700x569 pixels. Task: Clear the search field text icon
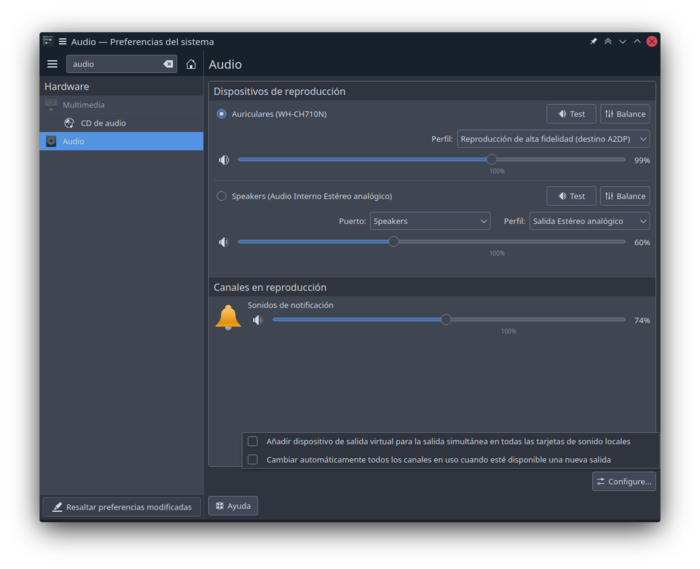coord(168,64)
